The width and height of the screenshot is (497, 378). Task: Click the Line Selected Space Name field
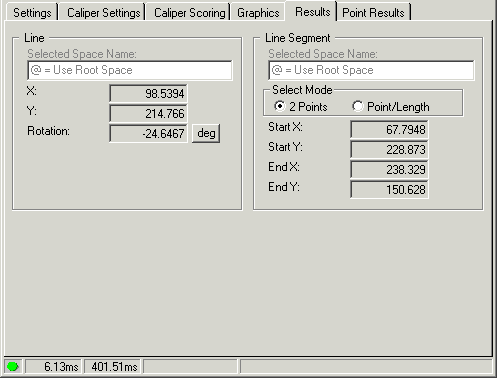click(130, 70)
